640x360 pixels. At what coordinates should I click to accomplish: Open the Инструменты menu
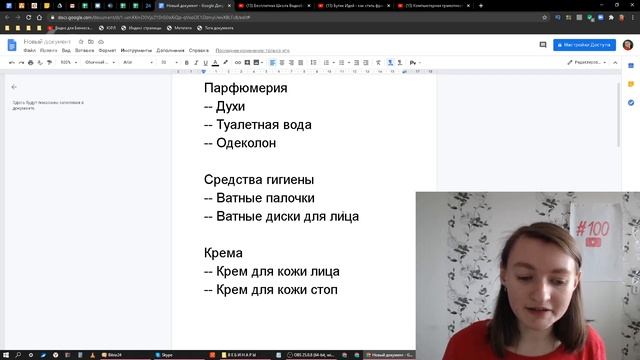click(136, 50)
